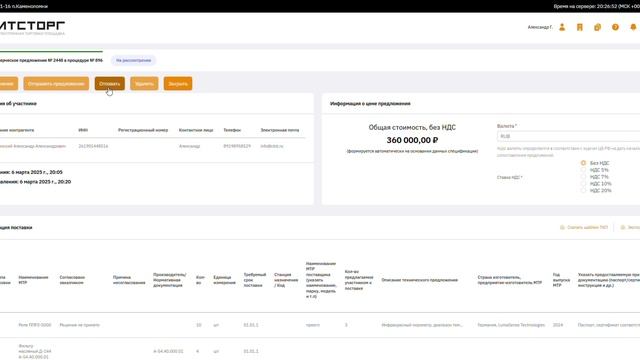640x360 pixels.
Task: Click the Электронная почта column header
Action: coord(280,130)
